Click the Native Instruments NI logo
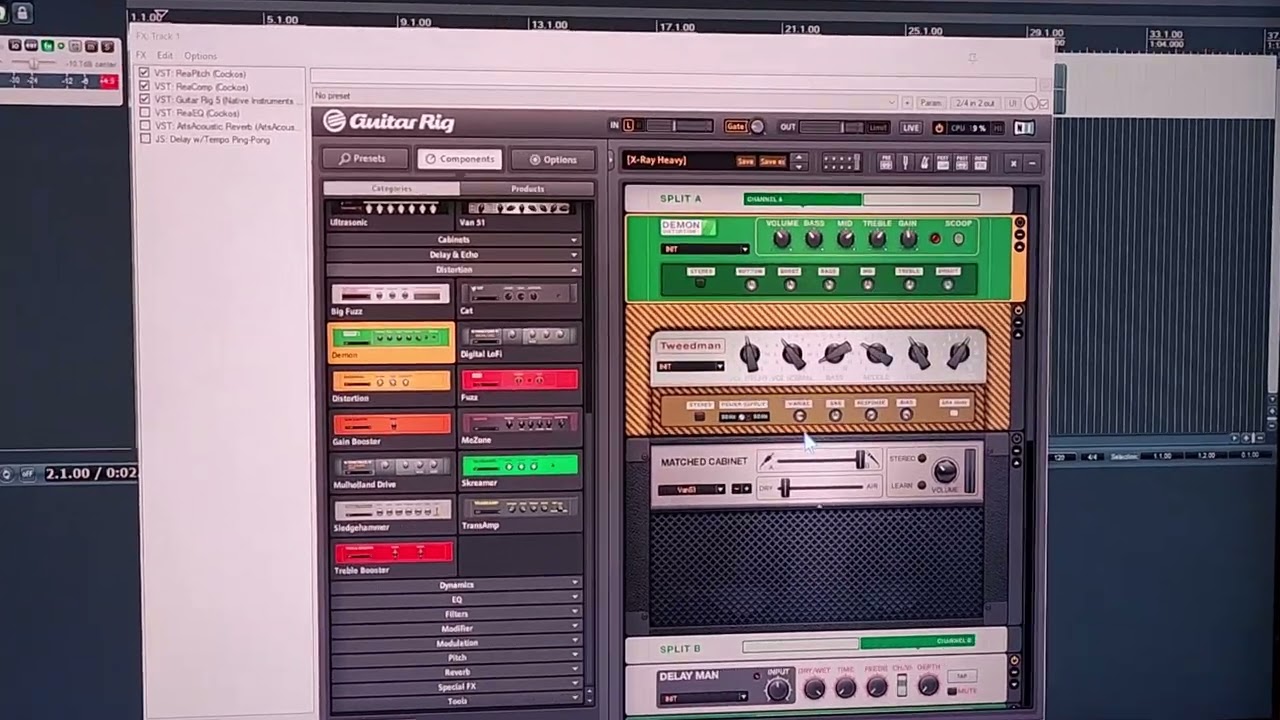The width and height of the screenshot is (1280, 720). (x=1023, y=128)
